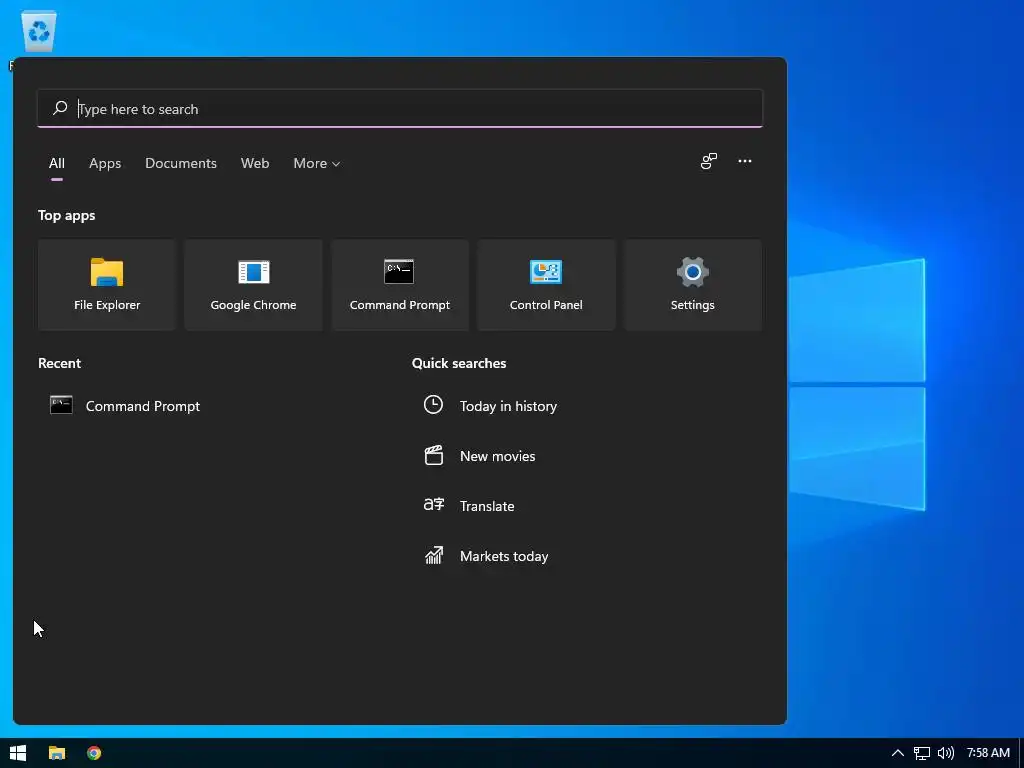Open Chrome from the taskbar

point(94,753)
